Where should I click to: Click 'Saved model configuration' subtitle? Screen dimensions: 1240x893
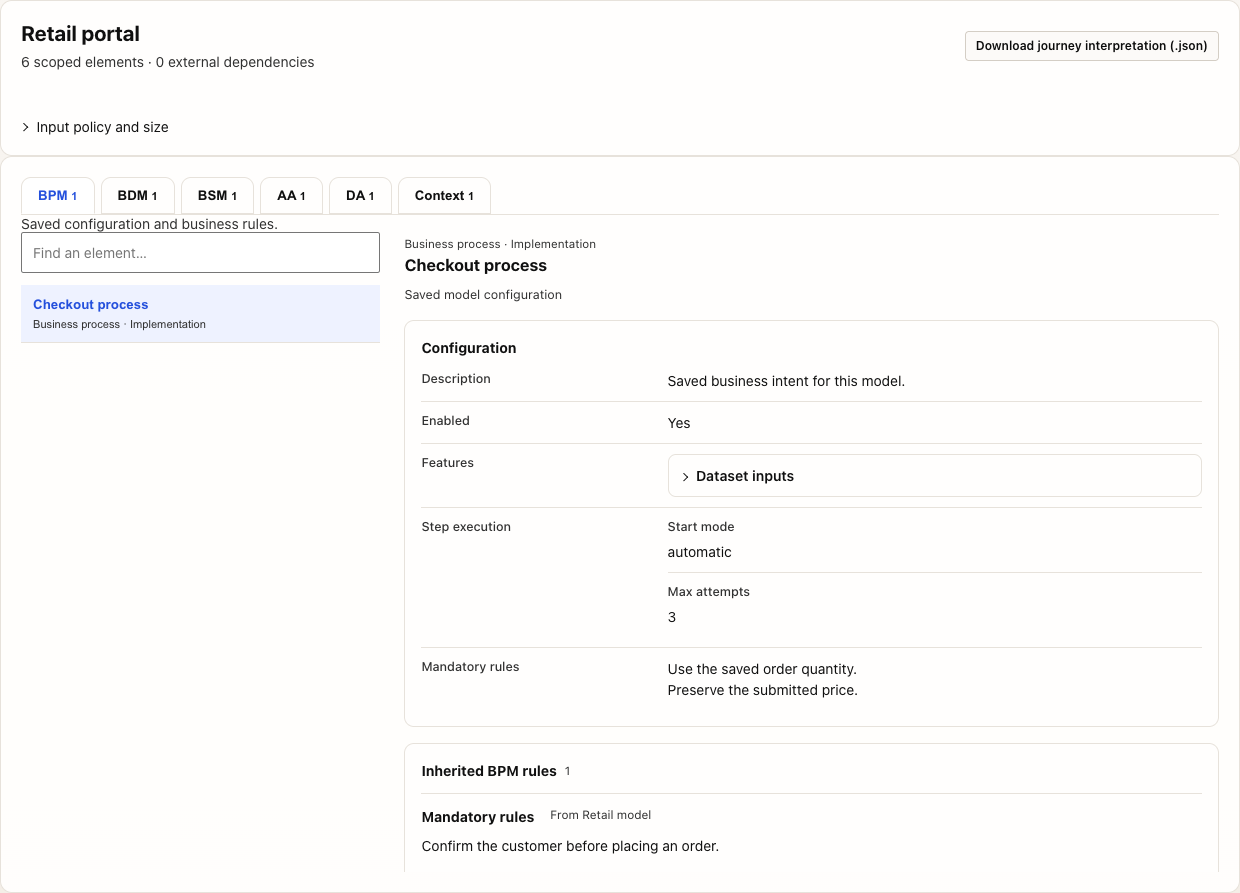483,295
